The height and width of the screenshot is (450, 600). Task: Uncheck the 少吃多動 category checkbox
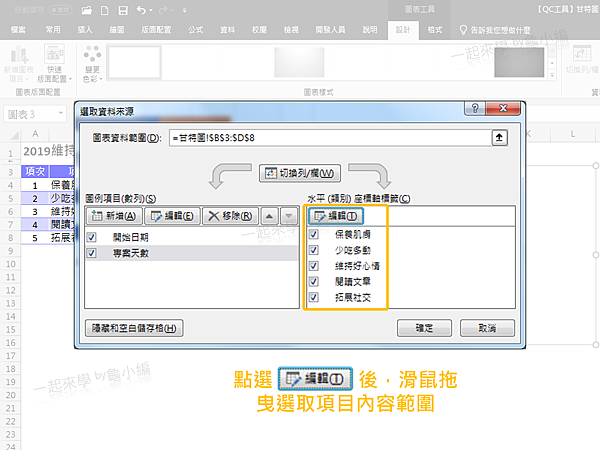313,250
